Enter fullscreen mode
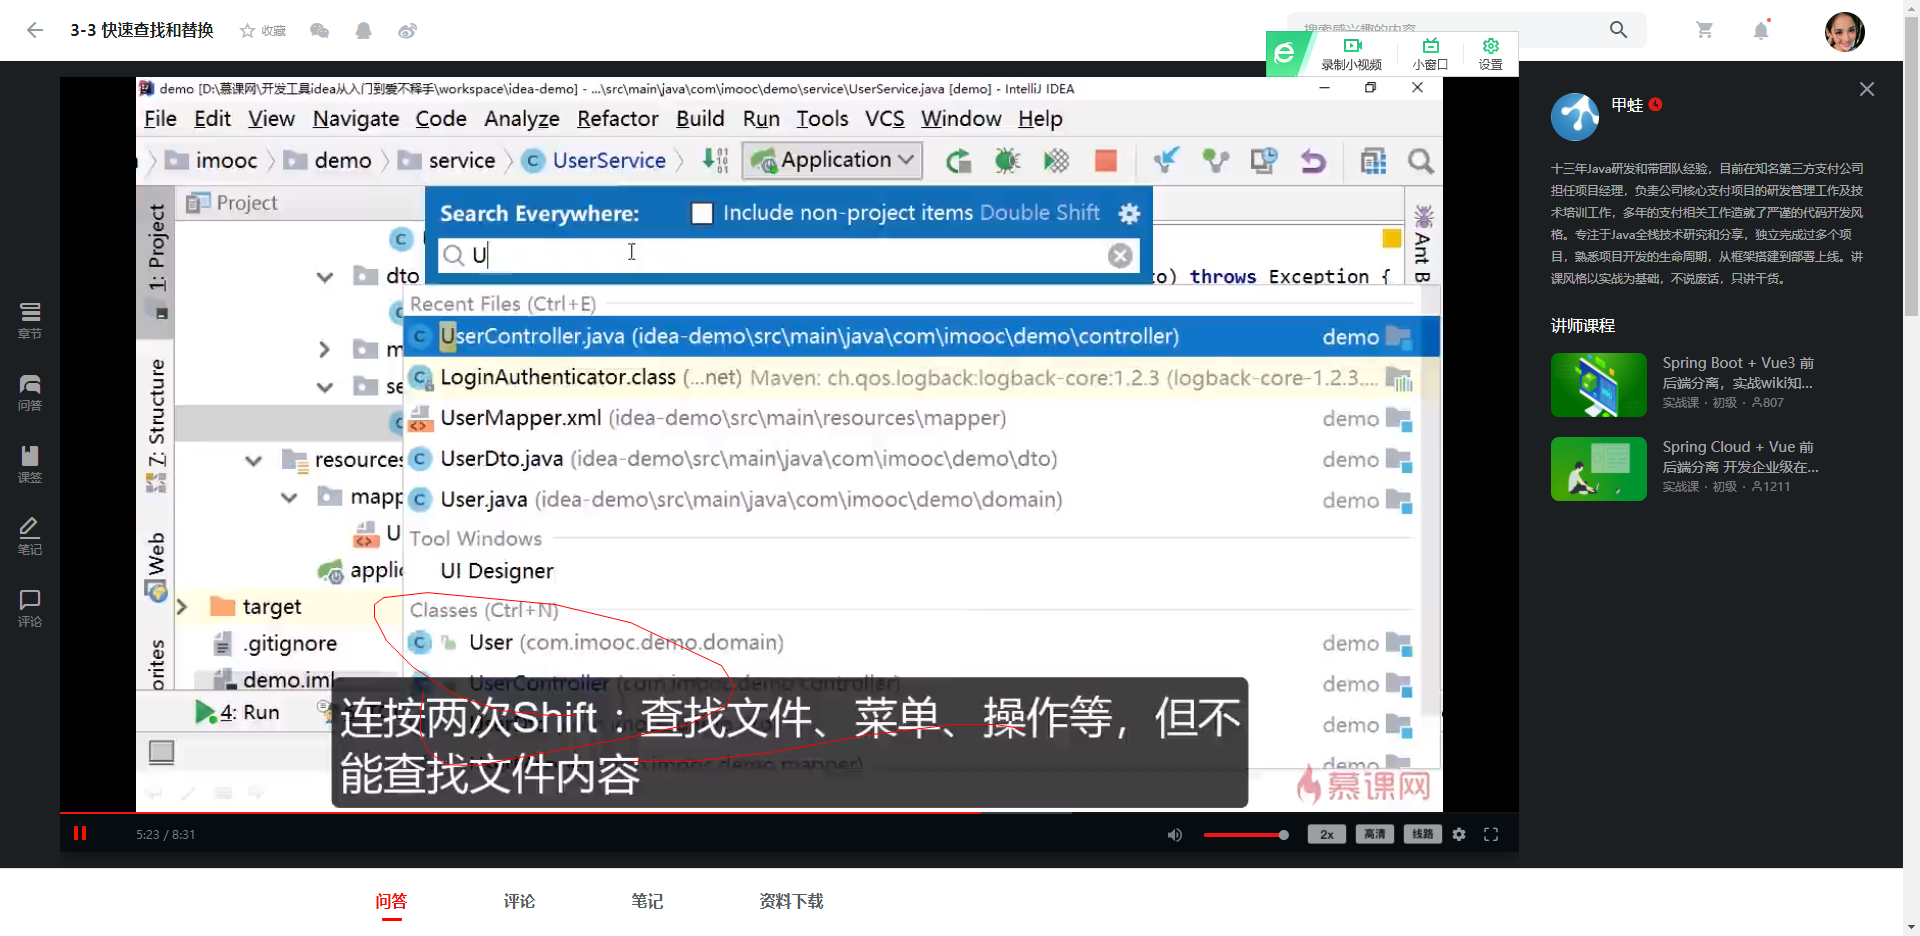 (1491, 834)
